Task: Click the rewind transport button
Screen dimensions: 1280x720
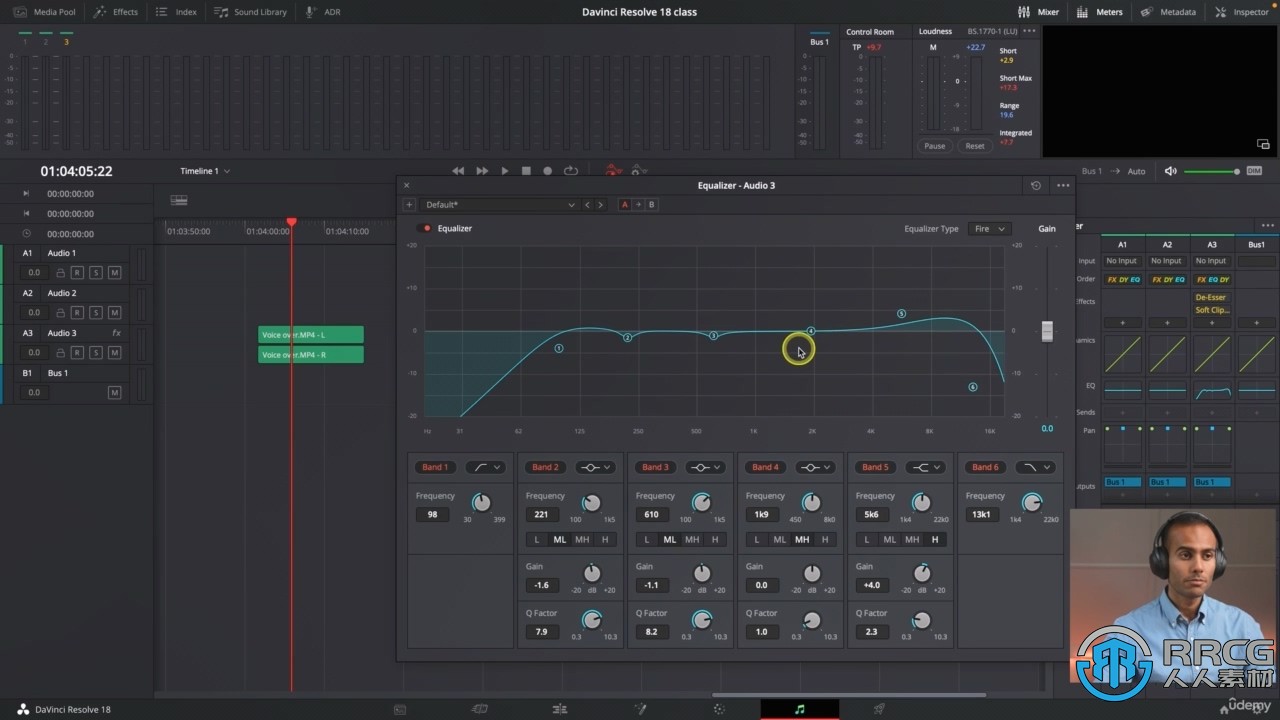Action: 458,171
